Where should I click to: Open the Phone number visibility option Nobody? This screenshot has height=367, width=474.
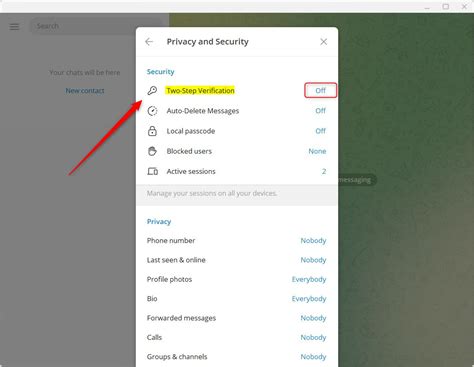(x=313, y=240)
